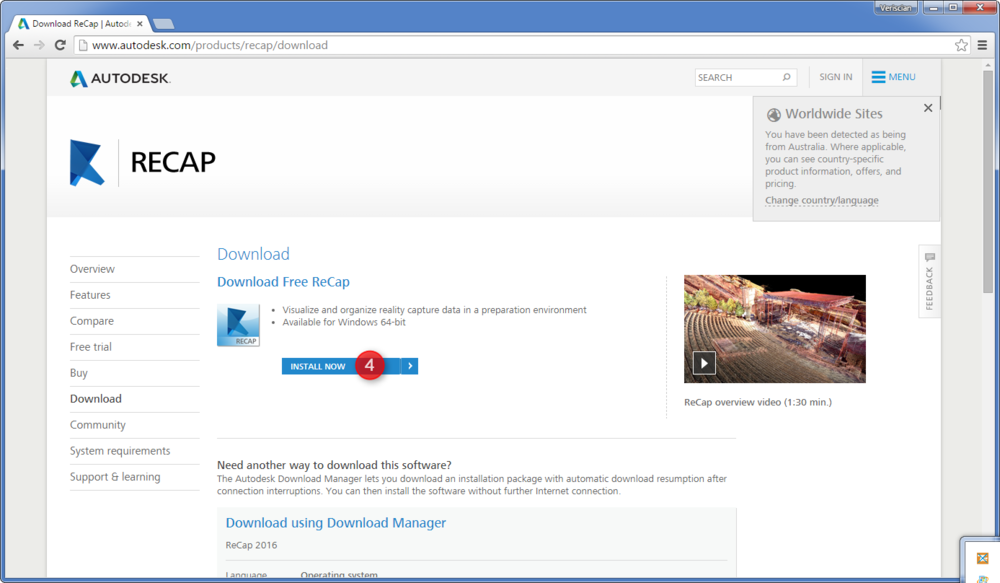1000x583 pixels.
Task: Click the globe icon beside Worldwide Sites
Action: point(774,115)
